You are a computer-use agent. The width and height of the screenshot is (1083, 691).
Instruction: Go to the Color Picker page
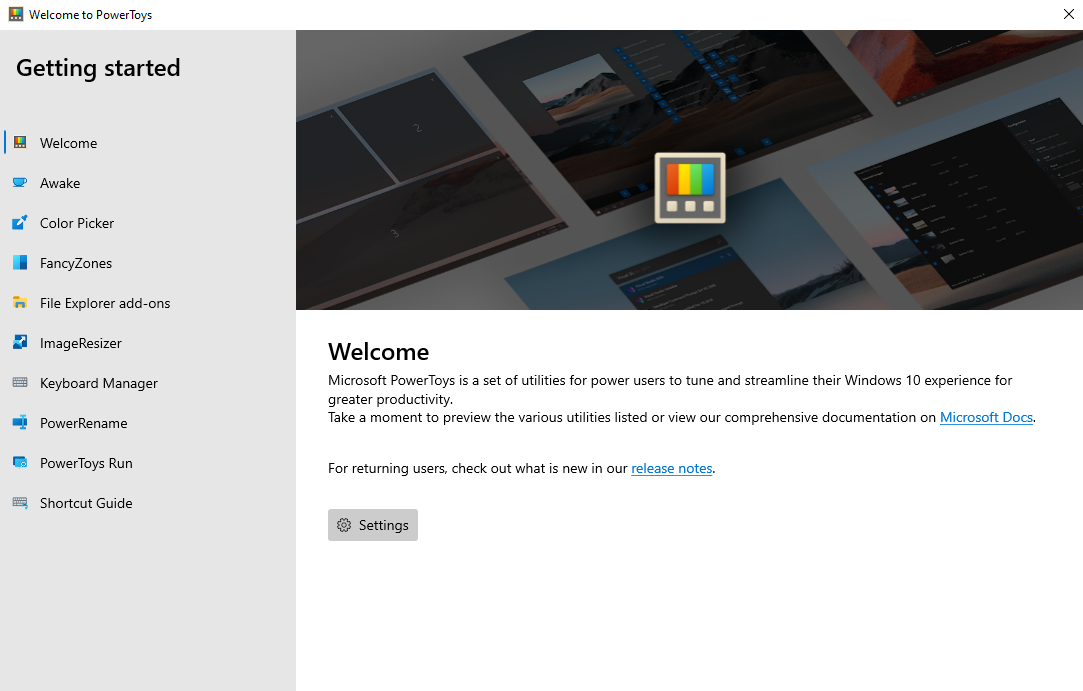click(148, 223)
